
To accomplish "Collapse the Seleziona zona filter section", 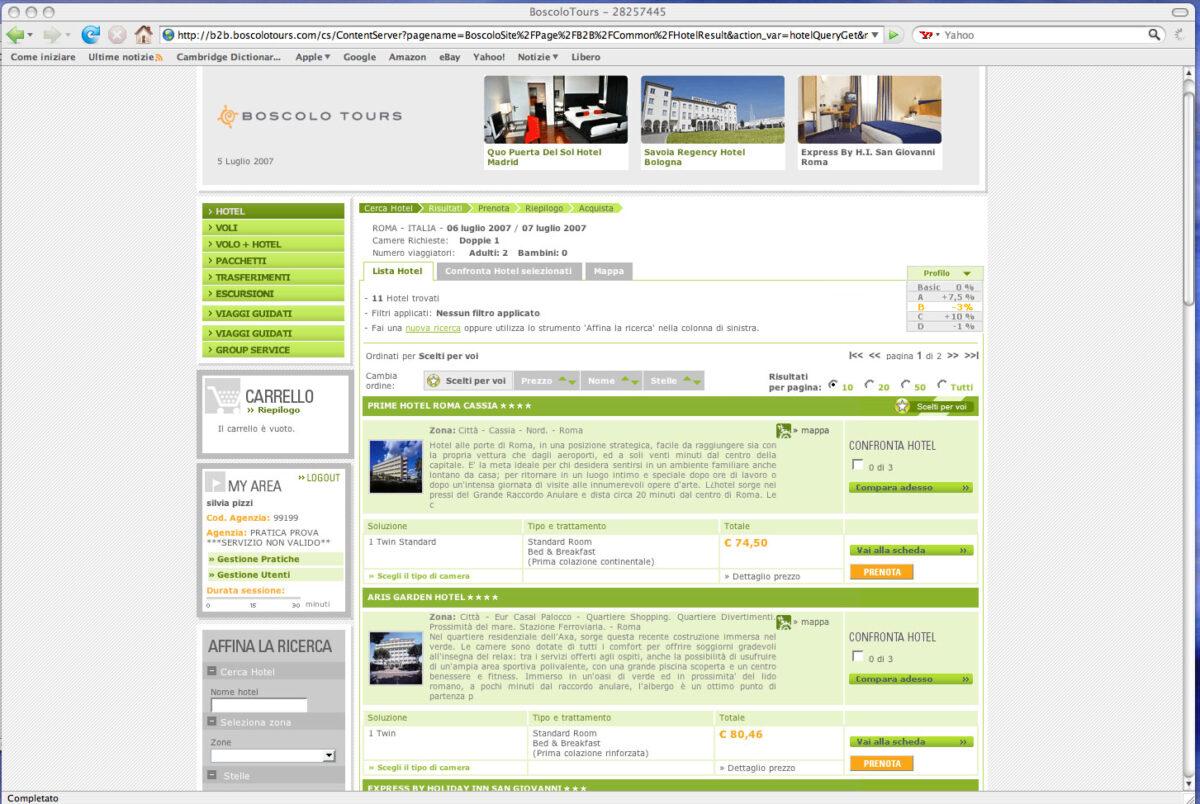I will [213, 721].
